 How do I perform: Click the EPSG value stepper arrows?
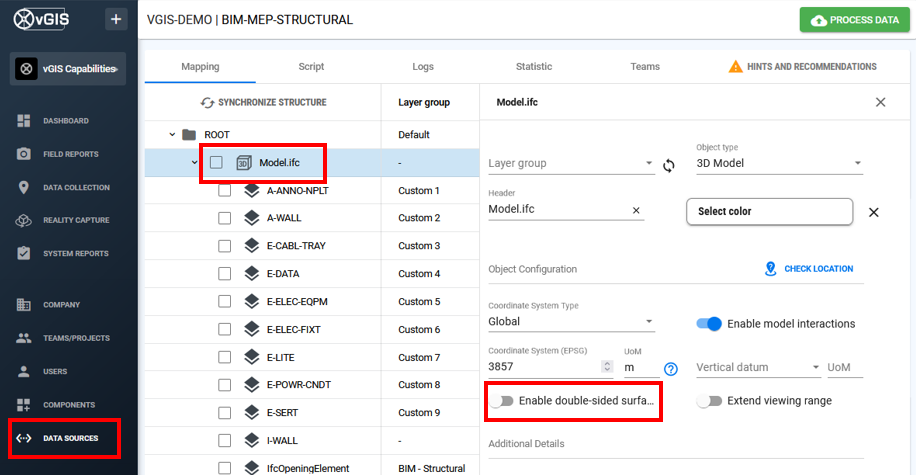click(x=607, y=366)
